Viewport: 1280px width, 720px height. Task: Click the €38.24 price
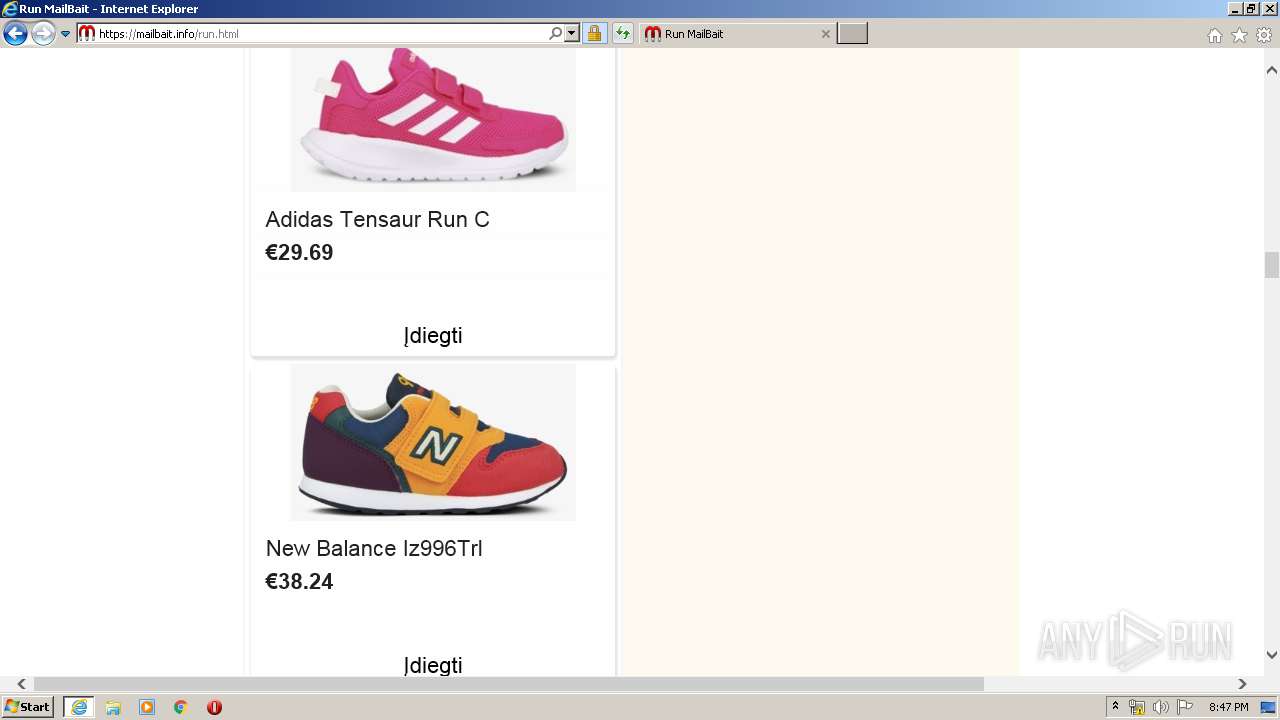(299, 581)
